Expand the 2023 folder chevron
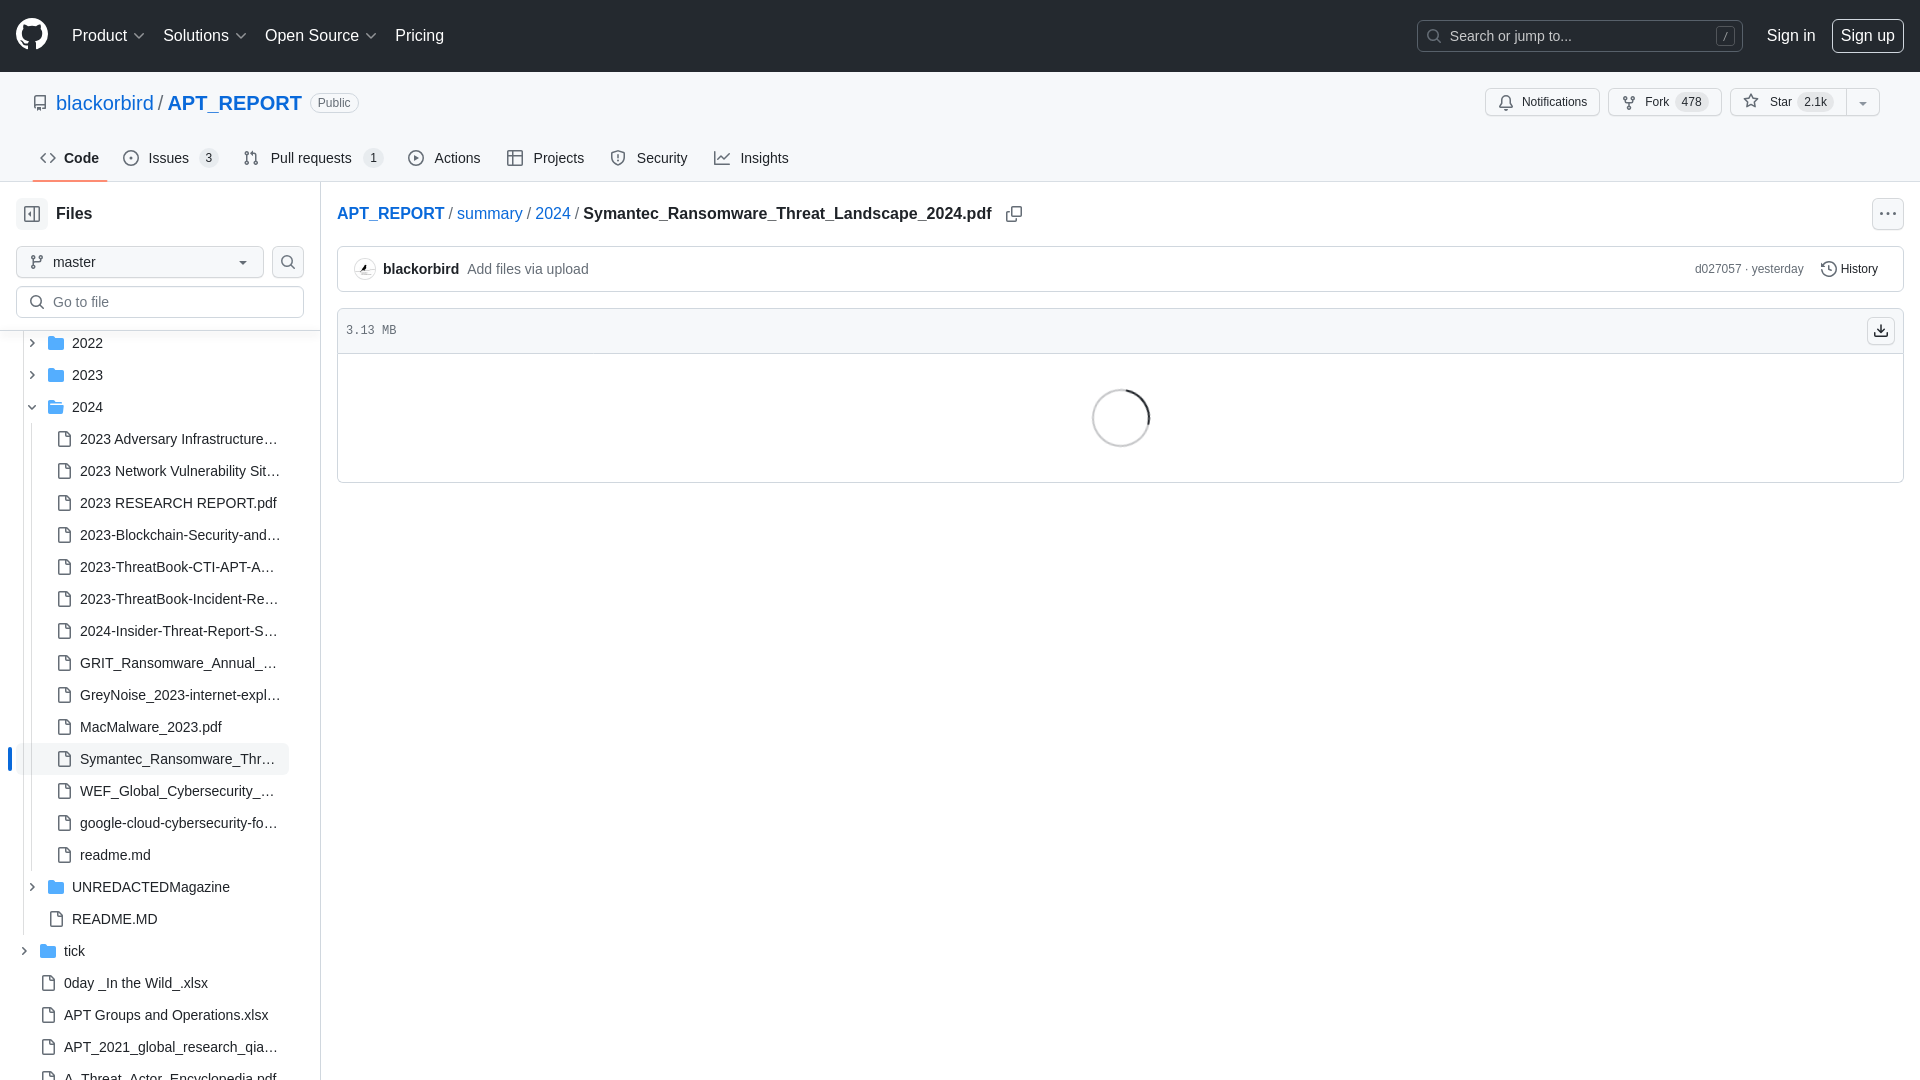Screen dimensions: 1920x1080 [x=32, y=375]
